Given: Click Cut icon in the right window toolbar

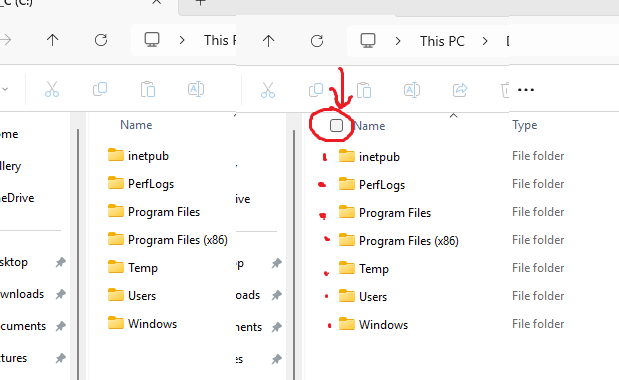Looking at the screenshot, I should tap(268, 90).
